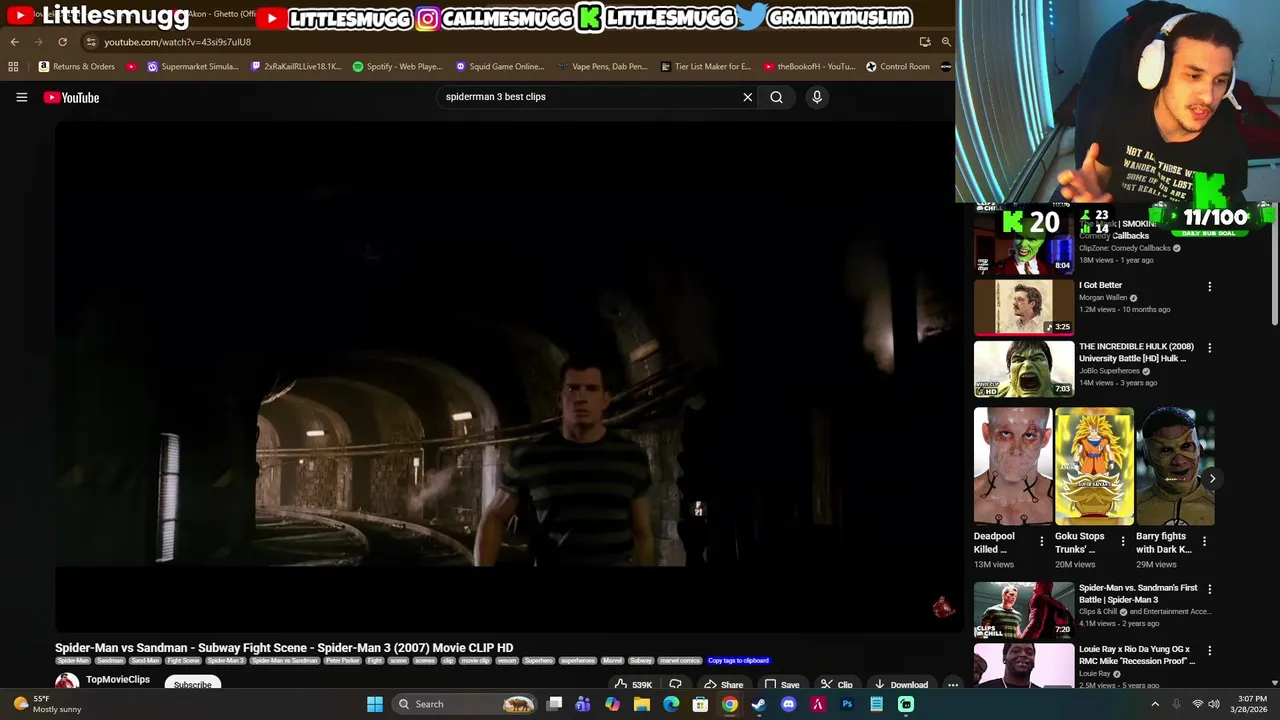Click the venom tag

point(507,661)
